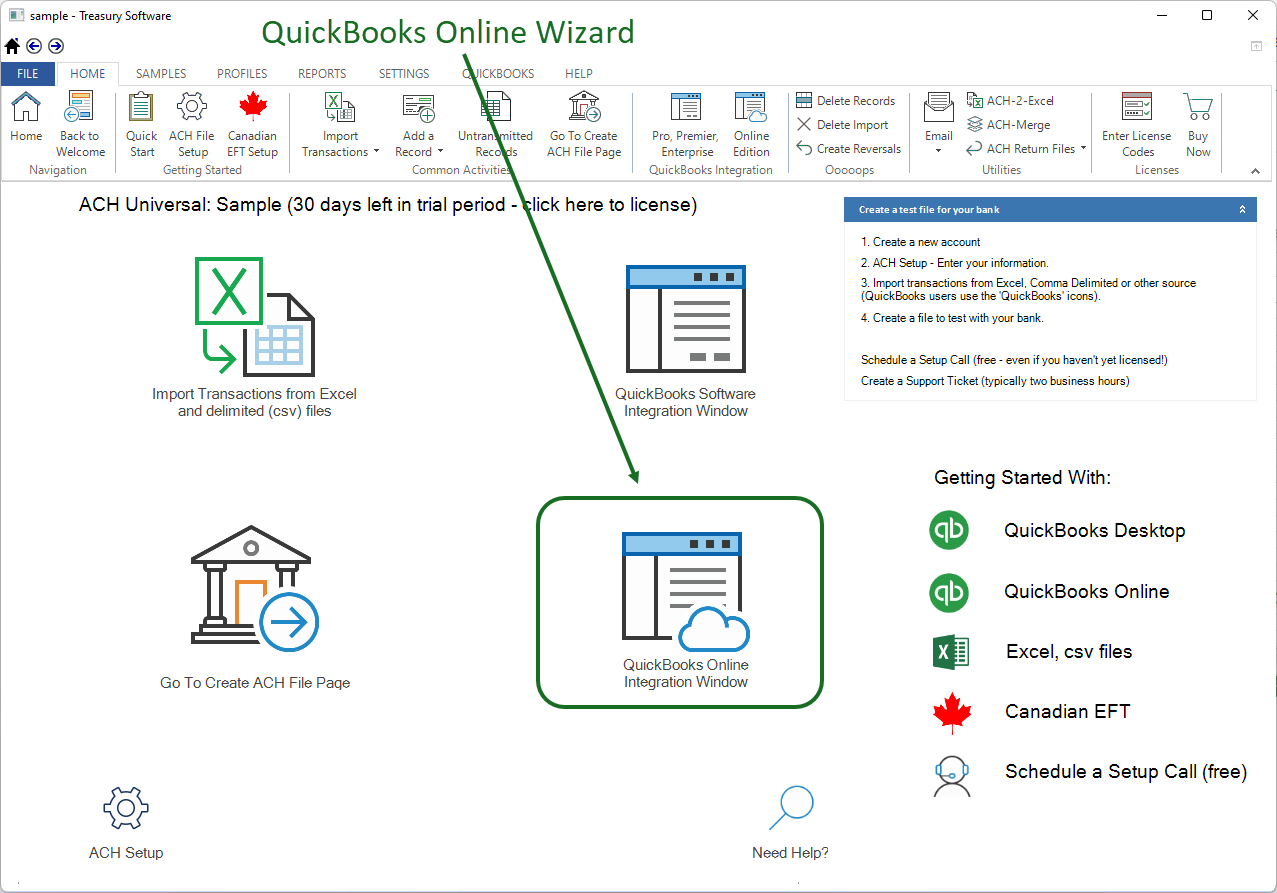Open QuickBooks Online Integration Window icon
This screenshot has width=1277, height=893.
686,592
